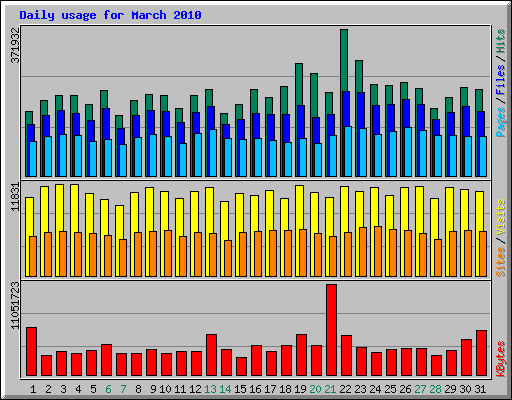Viewport: 512px width, 400px height.
Task: Click the green hits bar for day 20
Action: [314, 95]
